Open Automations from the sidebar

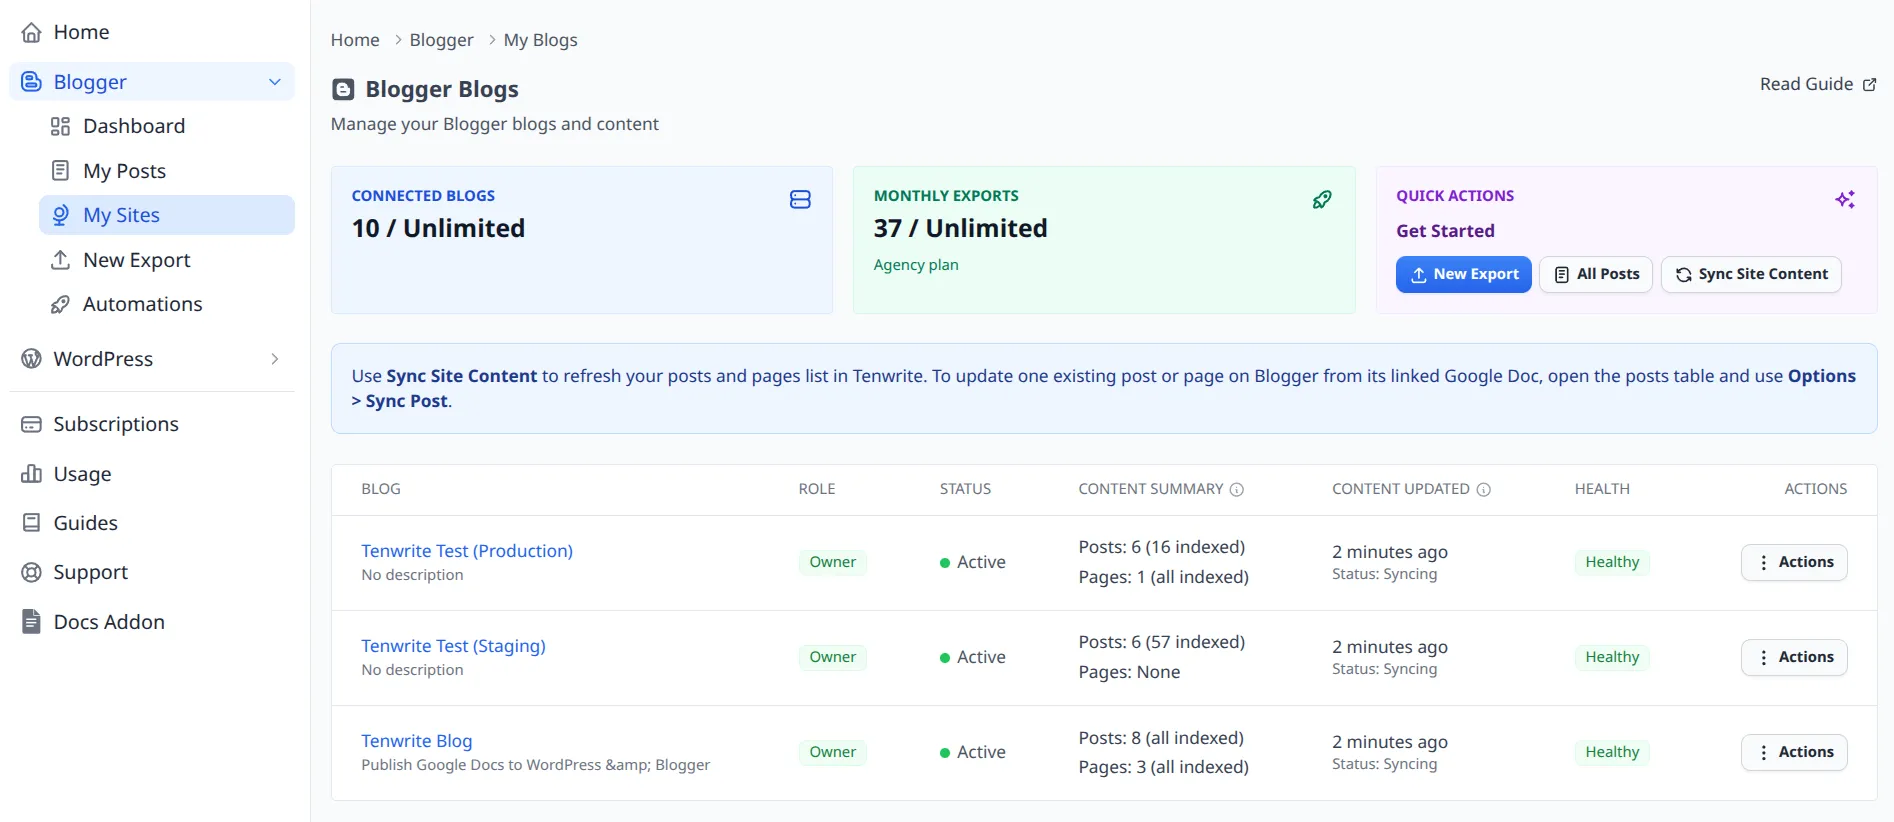pos(167,304)
